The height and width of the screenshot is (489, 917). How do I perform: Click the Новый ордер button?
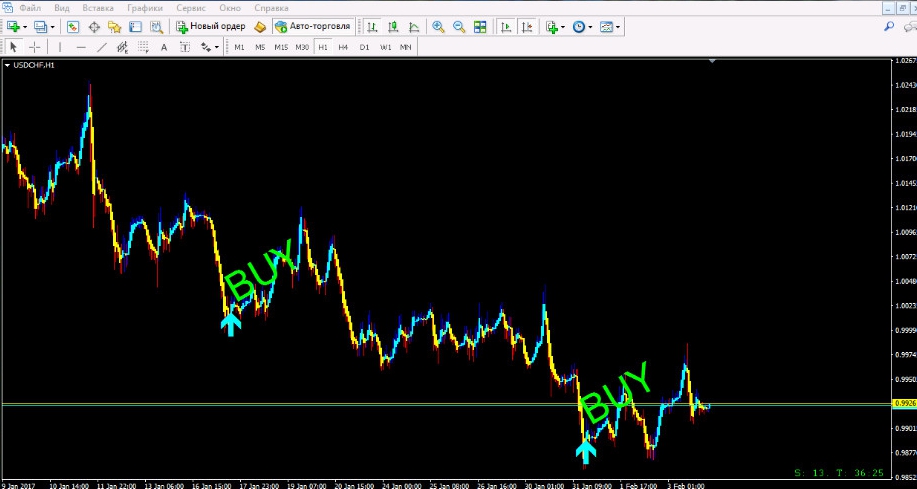(210, 27)
